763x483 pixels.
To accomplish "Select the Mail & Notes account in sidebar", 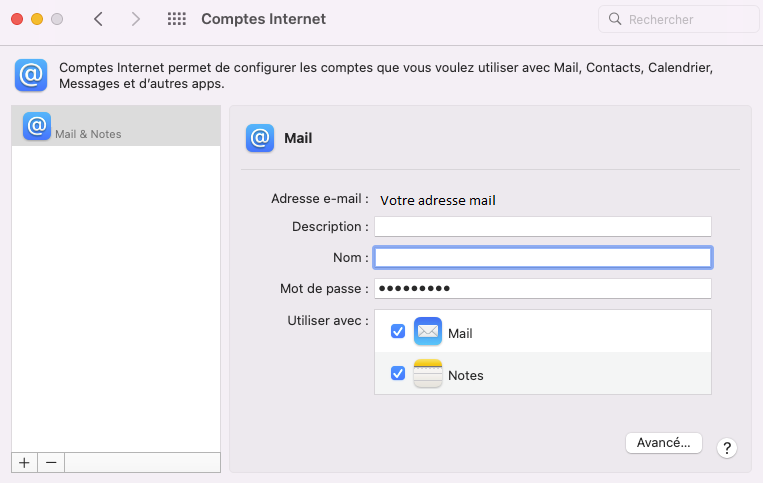I will click(116, 126).
